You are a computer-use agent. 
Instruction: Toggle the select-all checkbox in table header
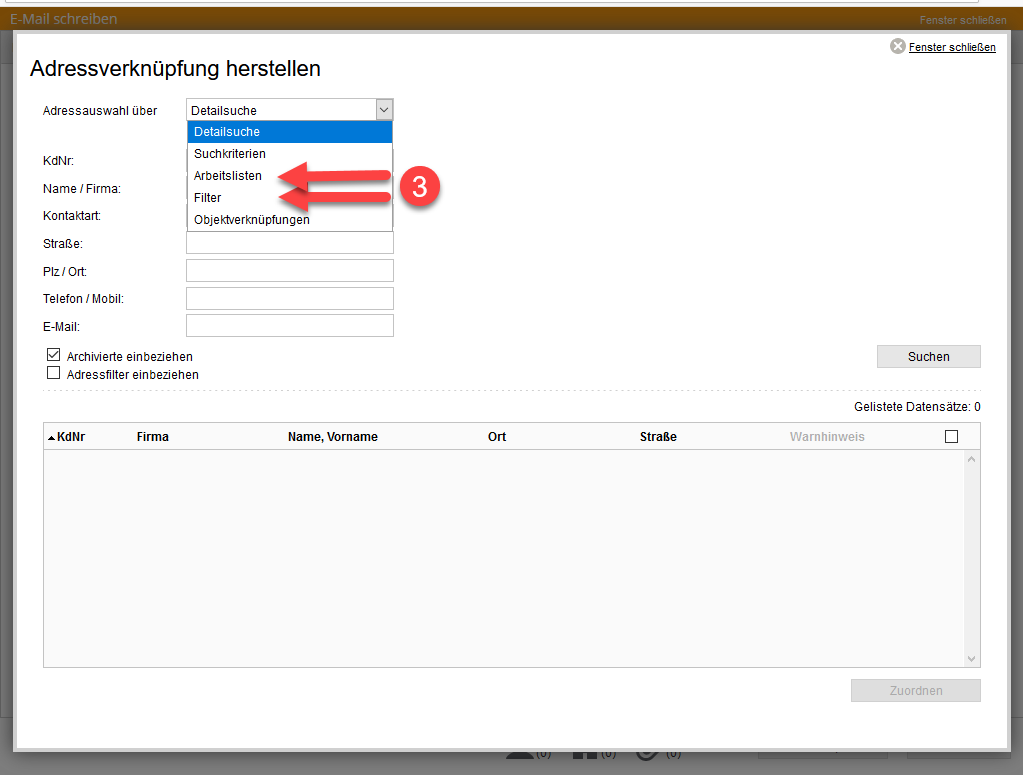click(x=951, y=436)
